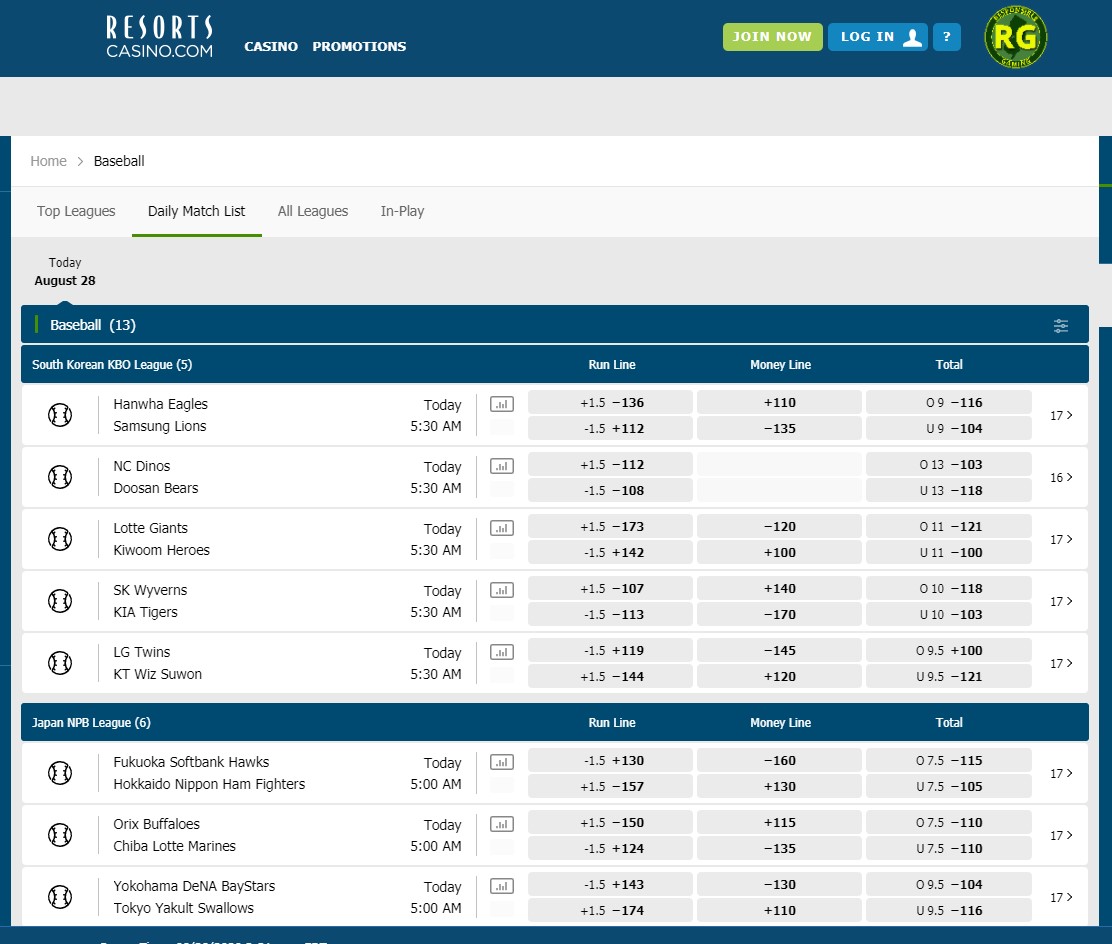Open stats for Hanwha Eagles vs Samsung Lions
The width and height of the screenshot is (1112, 944).
click(502, 404)
